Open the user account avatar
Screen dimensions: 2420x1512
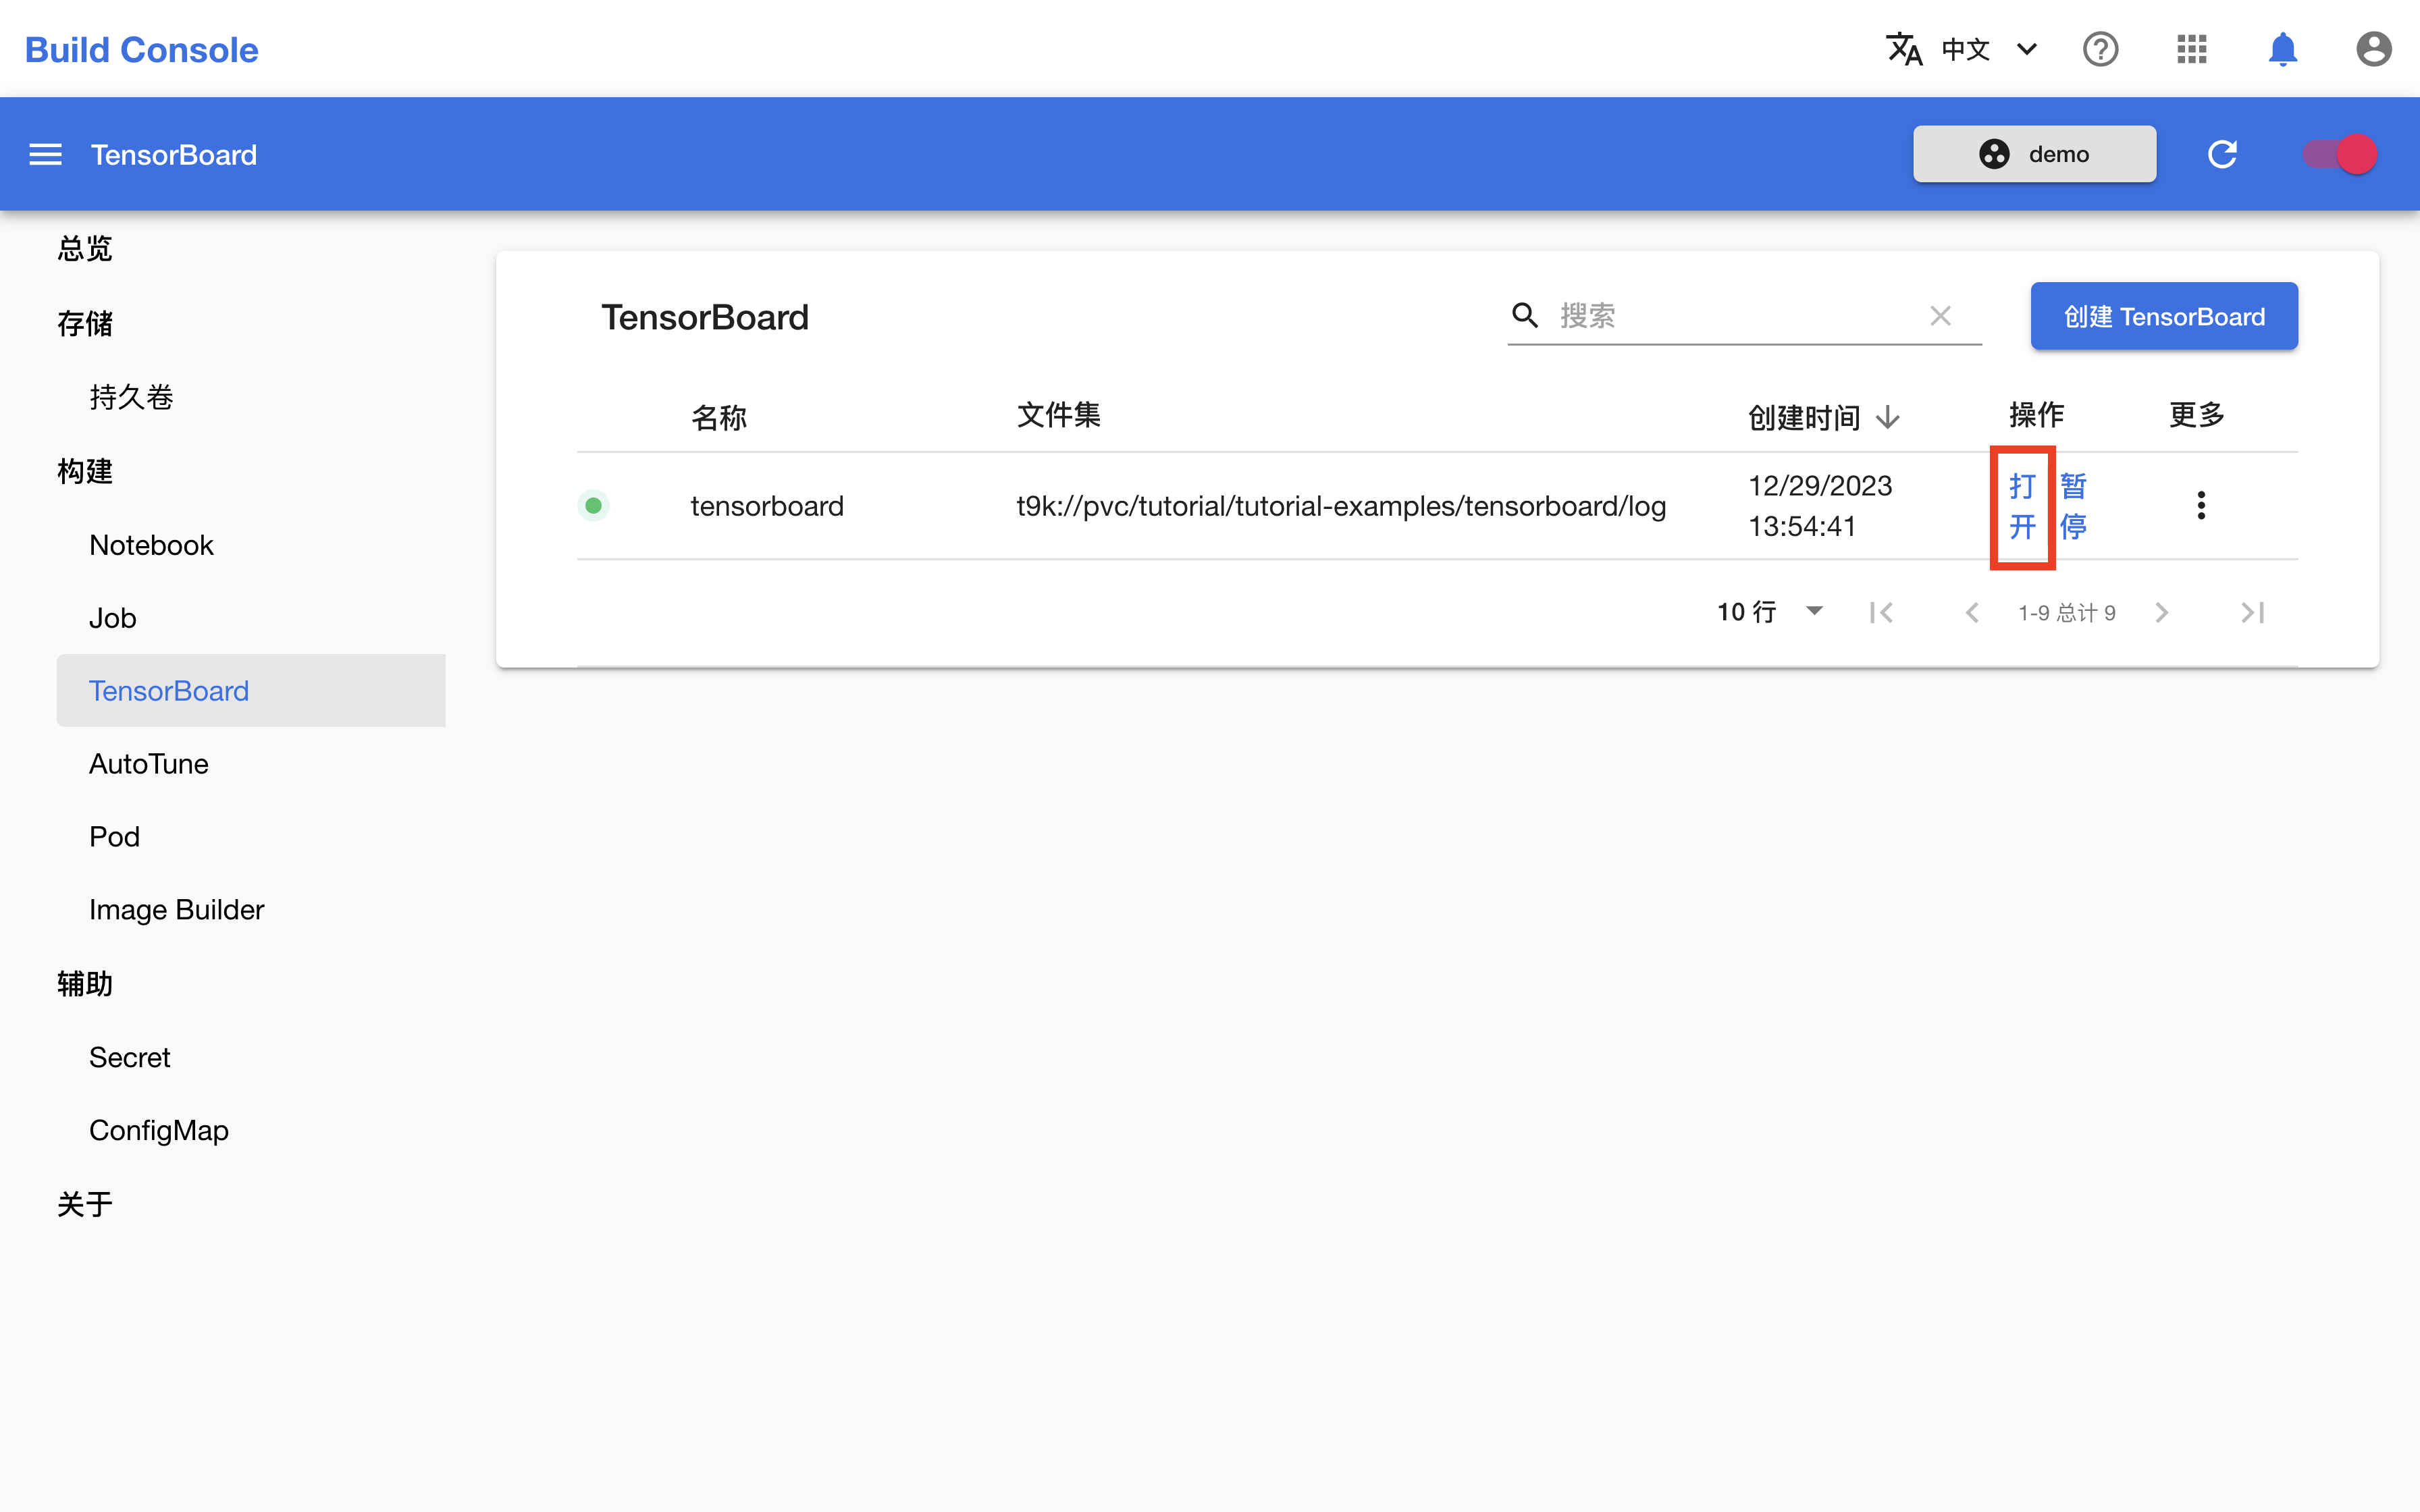click(2373, 49)
